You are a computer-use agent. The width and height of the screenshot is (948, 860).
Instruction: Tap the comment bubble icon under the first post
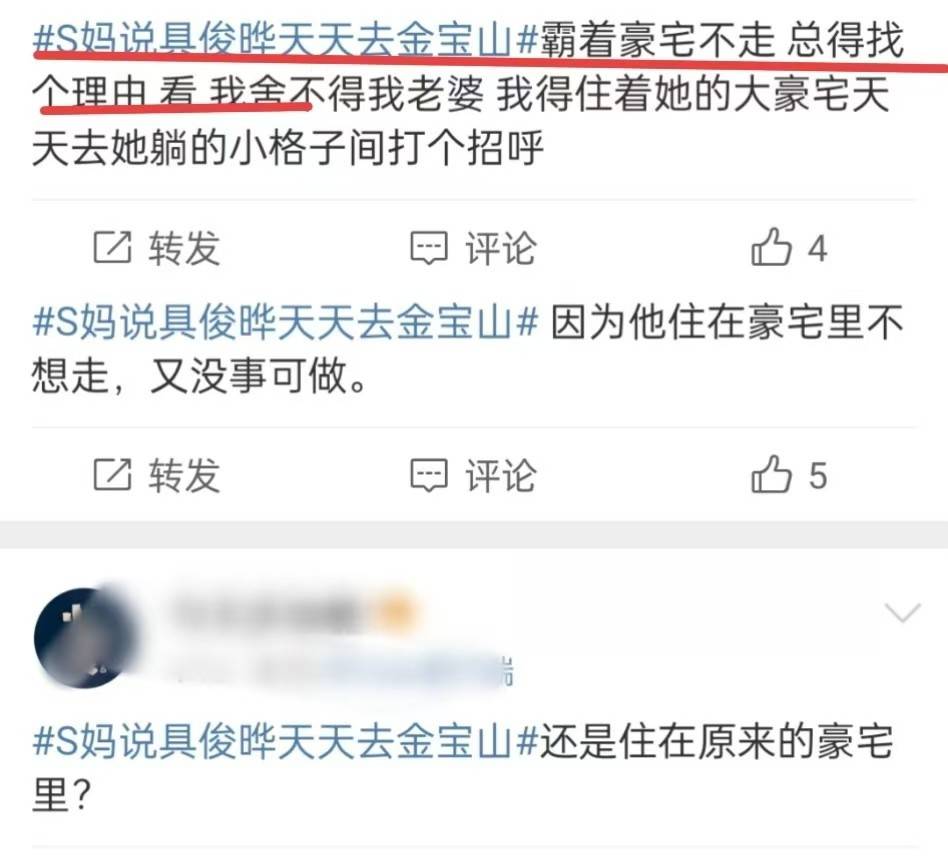pyautogui.click(x=429, y=248)
